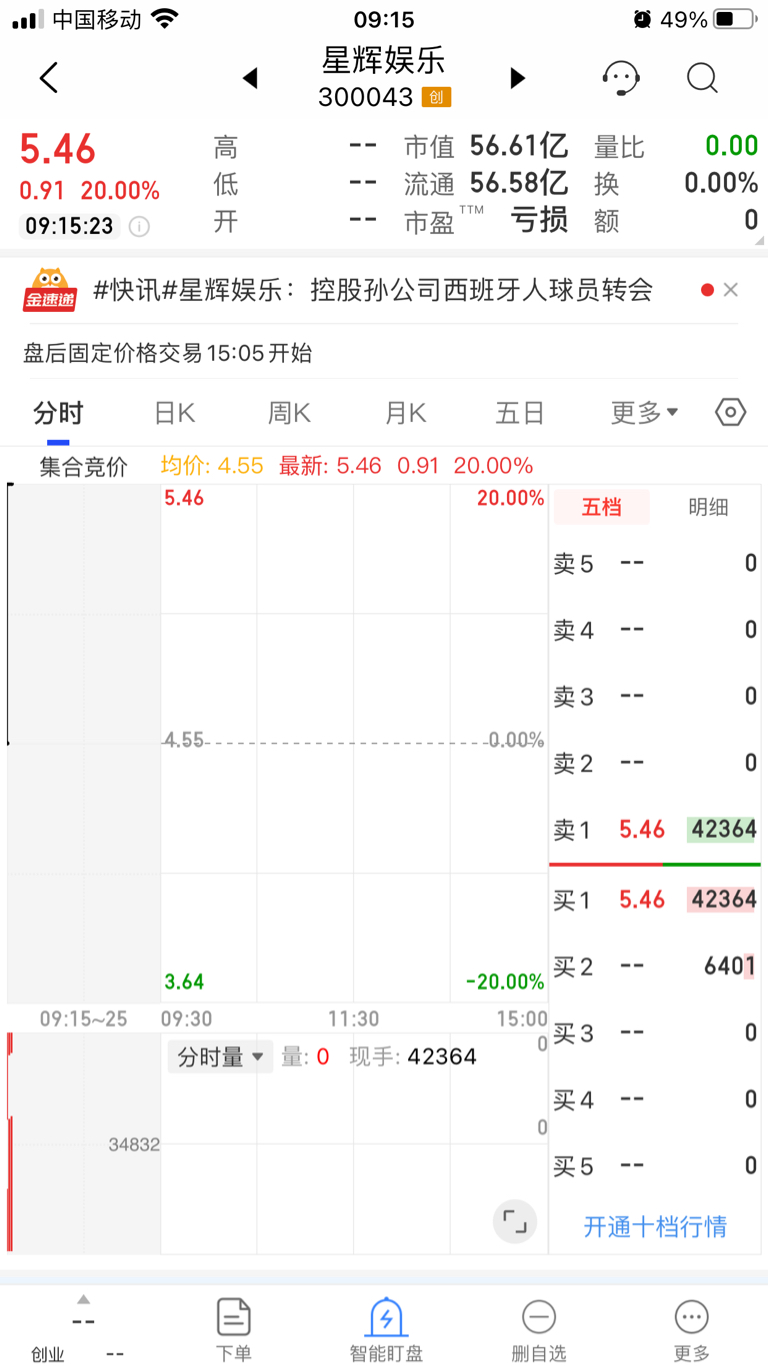768x1366 pixels.
Task: Tap the 09:15~25 auction time label
Action: pos(84,1019)
